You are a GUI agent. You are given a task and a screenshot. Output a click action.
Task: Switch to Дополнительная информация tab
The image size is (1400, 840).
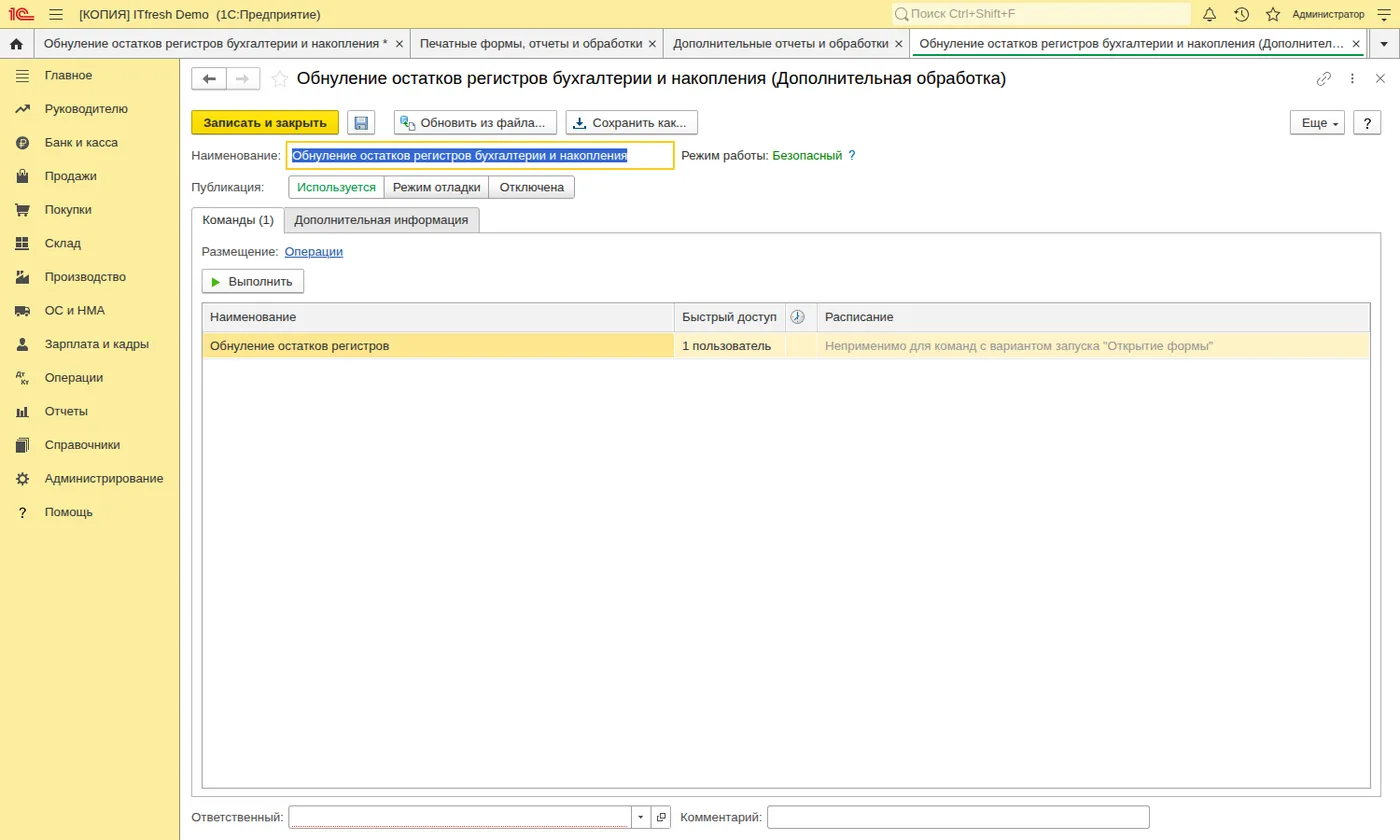click(381, 220)
